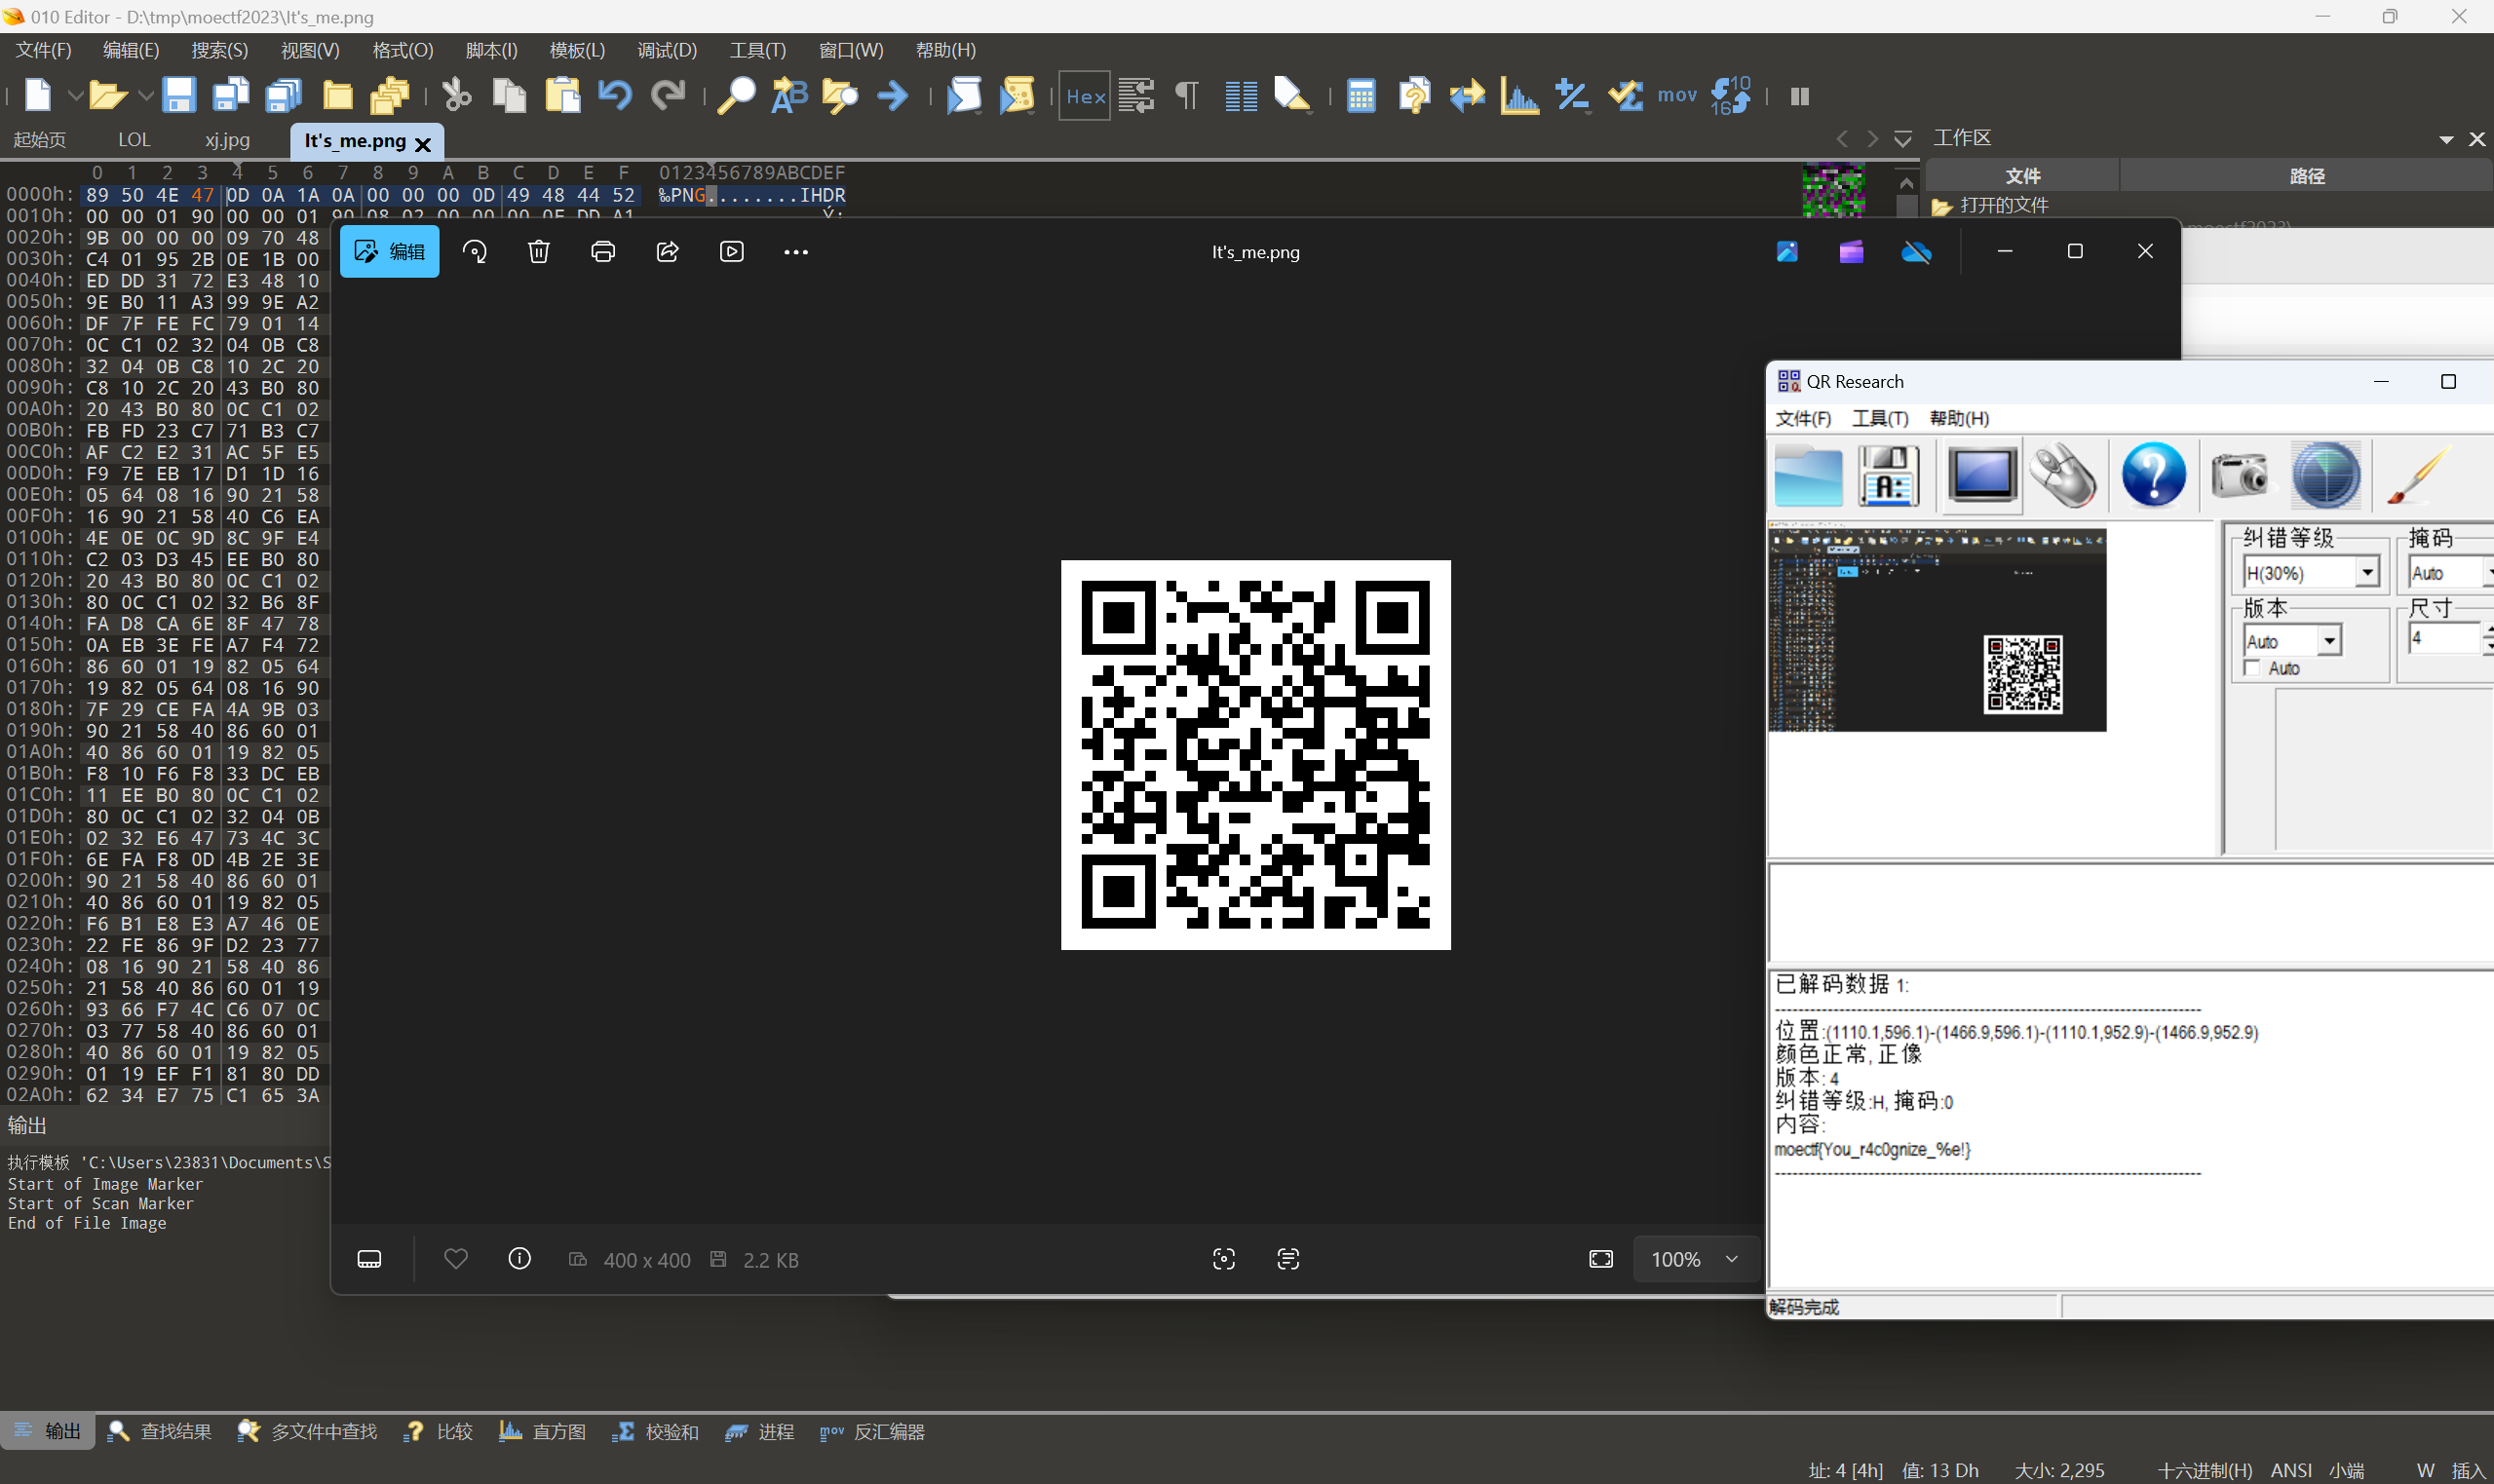The width and height of the screenshot is (2494, 1484).
Task: Click the Paste clipboard icon
Action: 563,96
